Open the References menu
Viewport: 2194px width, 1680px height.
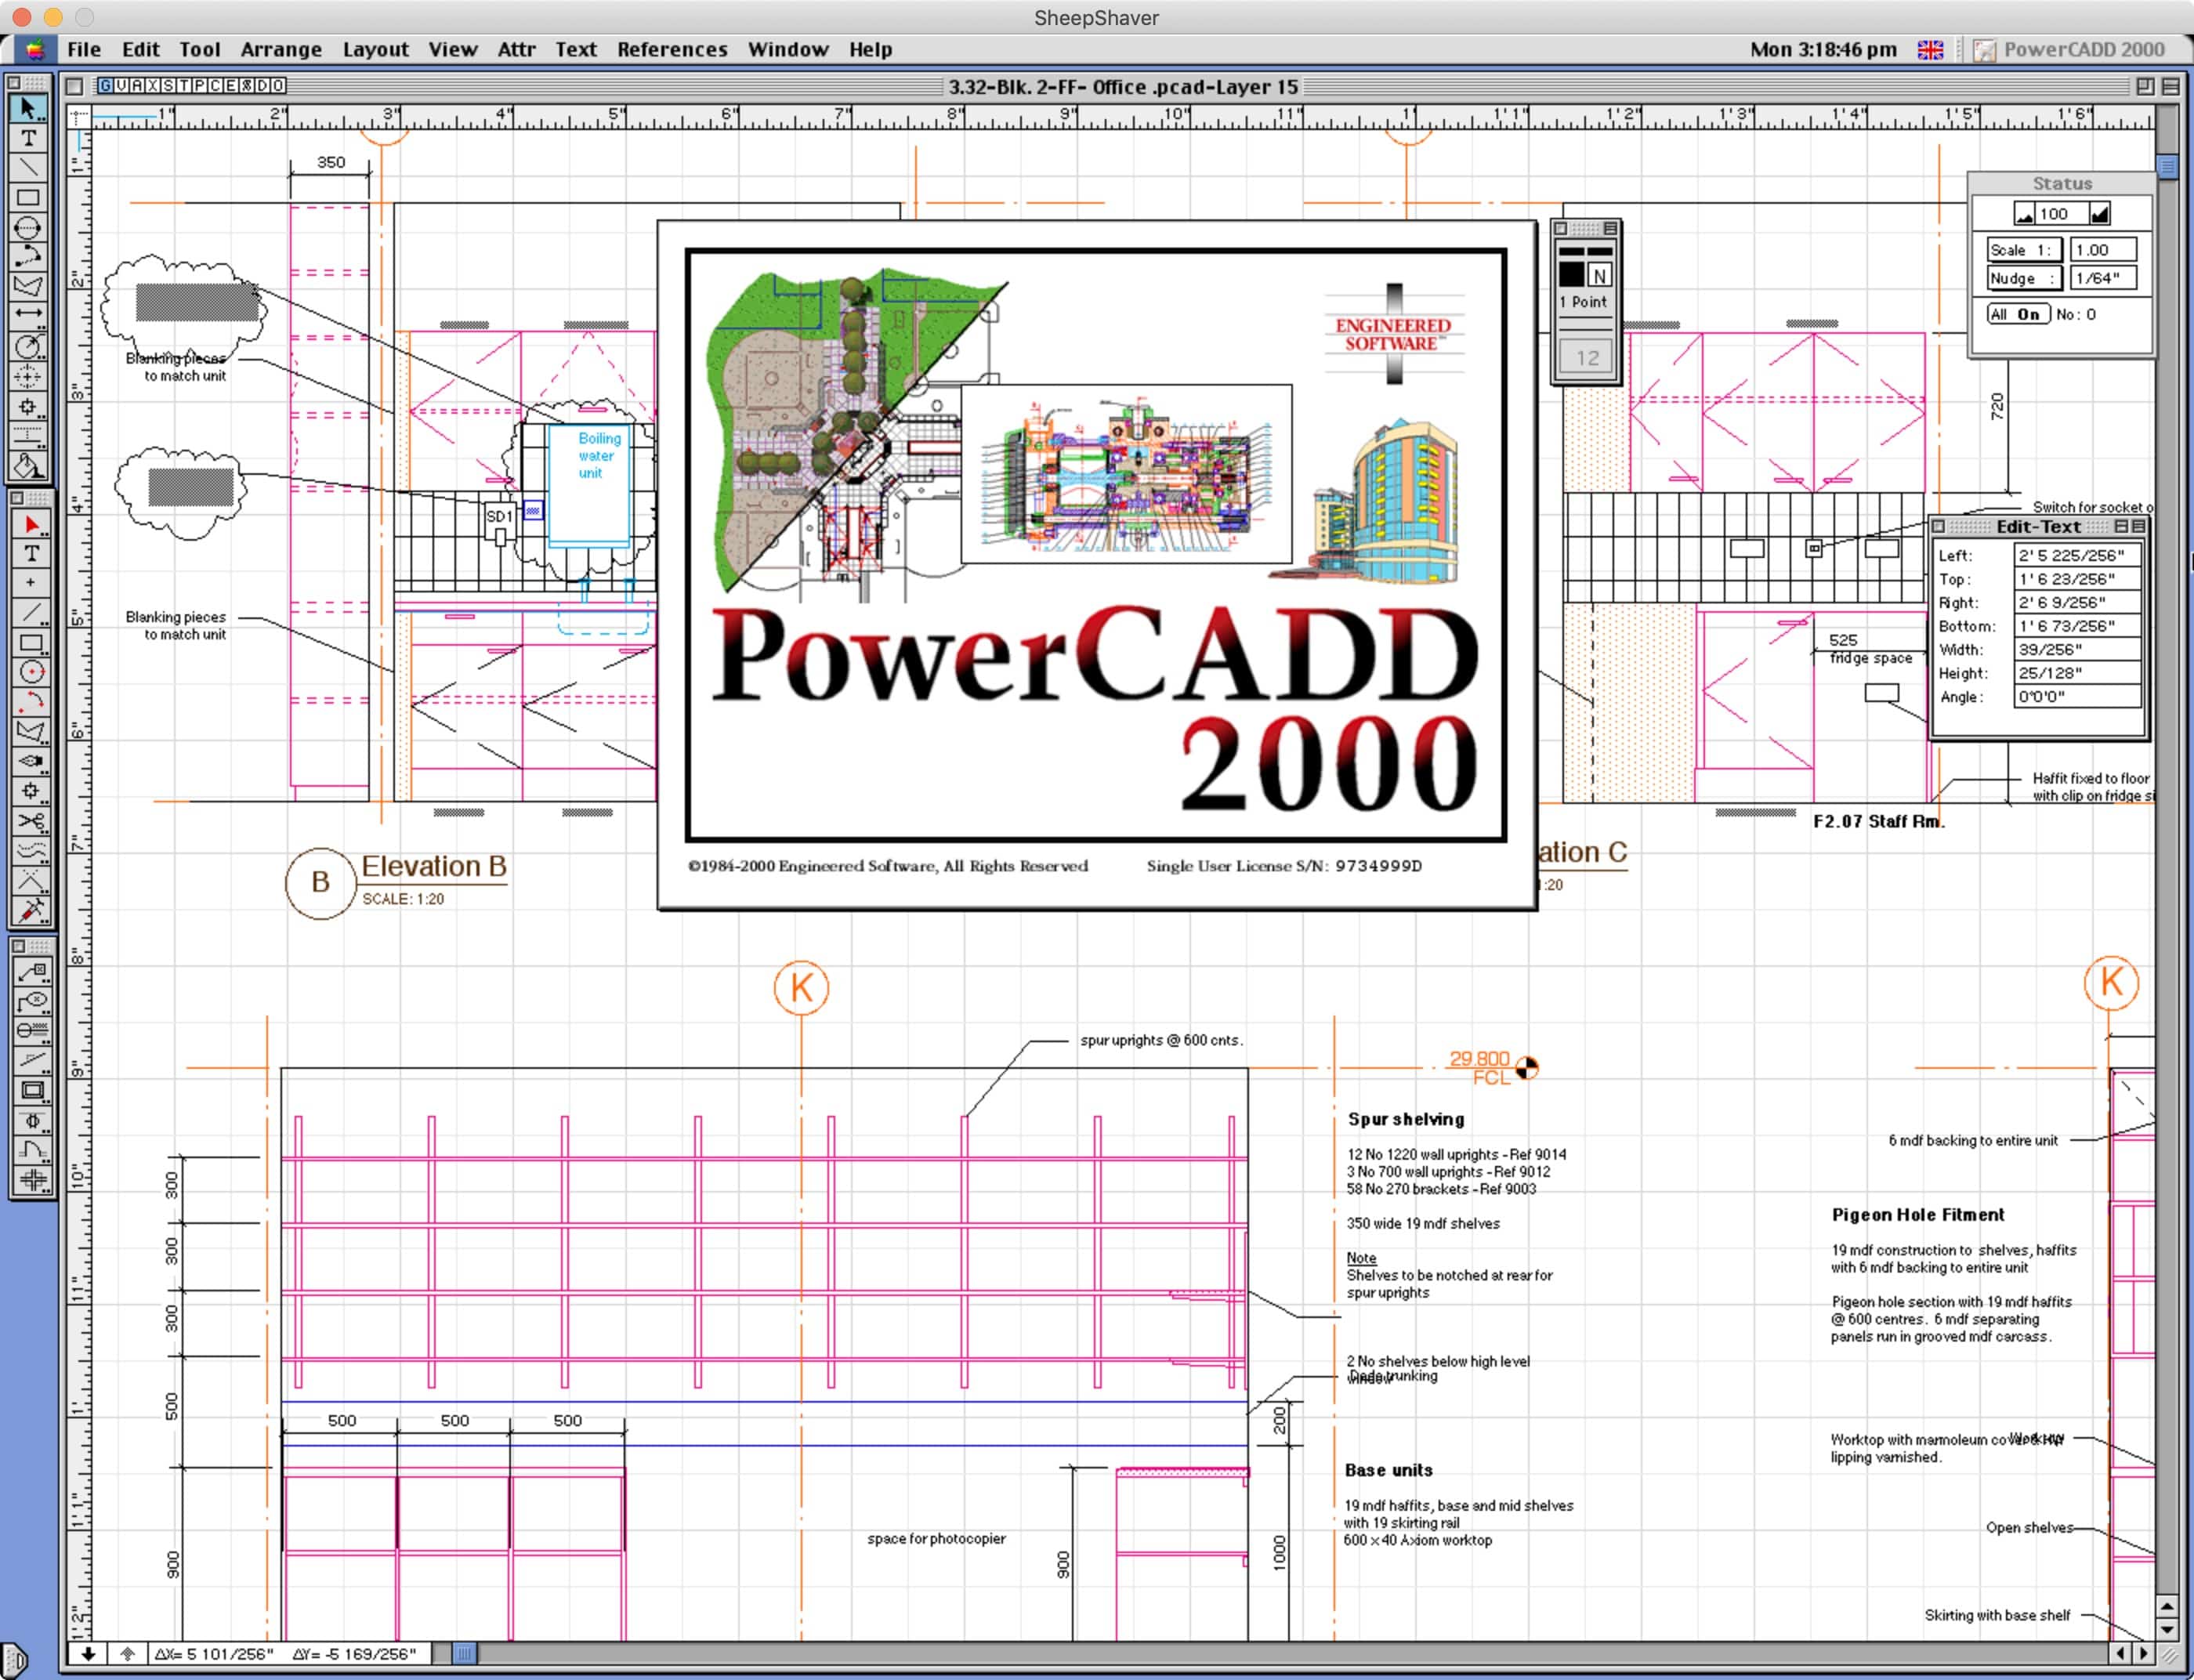pyautogui.click(x=672, y=49)
